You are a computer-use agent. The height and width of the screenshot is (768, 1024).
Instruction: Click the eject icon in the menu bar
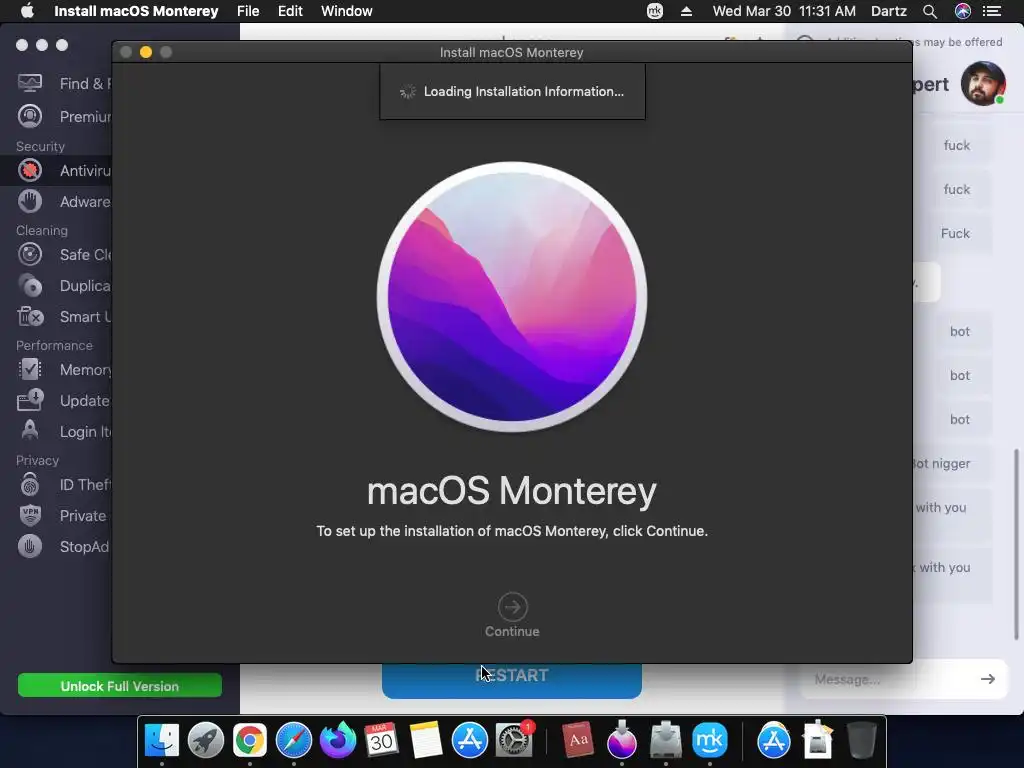pos(686,11)
